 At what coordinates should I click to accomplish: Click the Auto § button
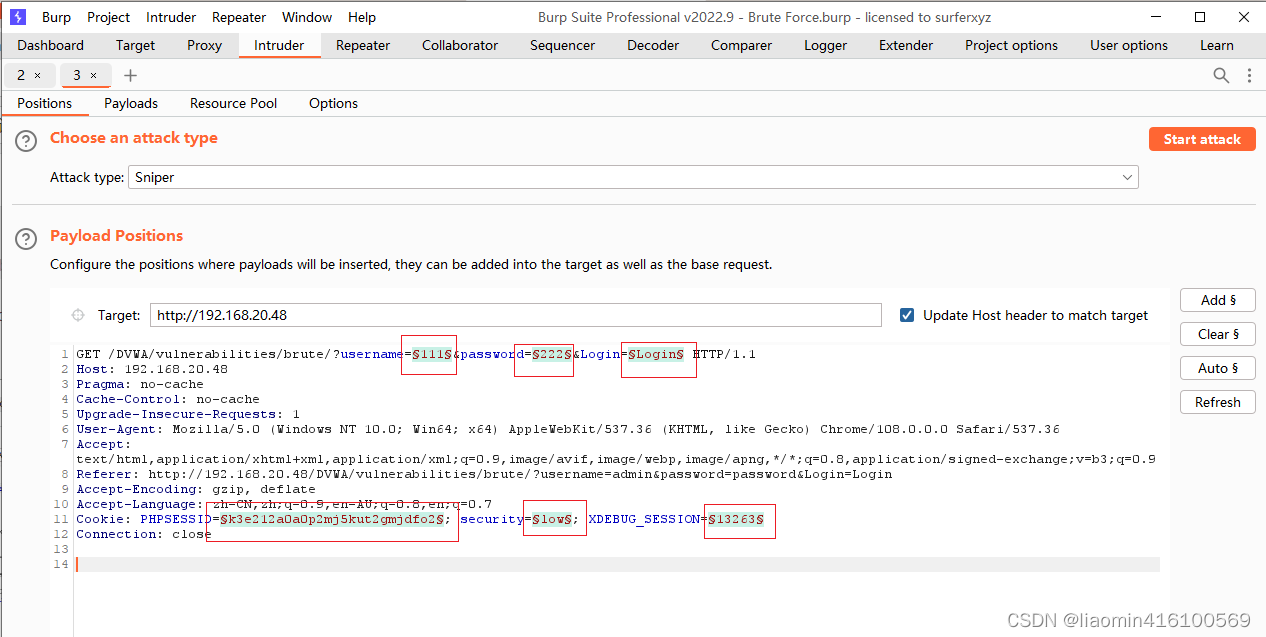[1217, 368]
